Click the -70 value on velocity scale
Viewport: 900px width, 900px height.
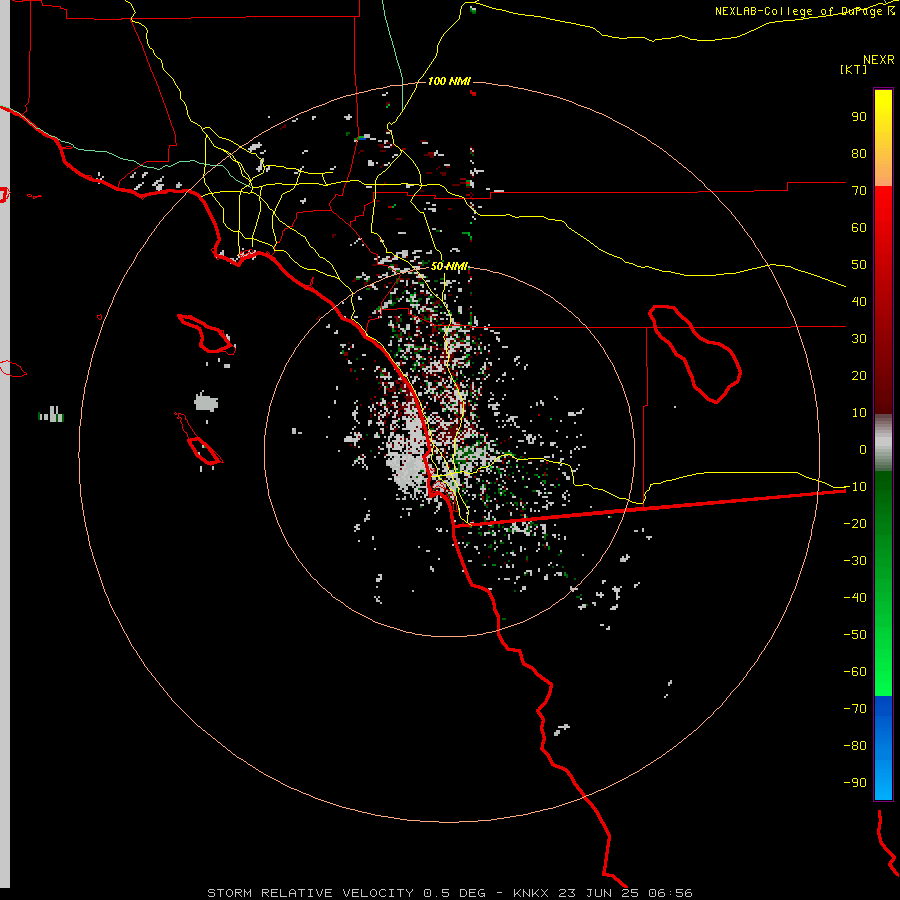coord(855,709)
